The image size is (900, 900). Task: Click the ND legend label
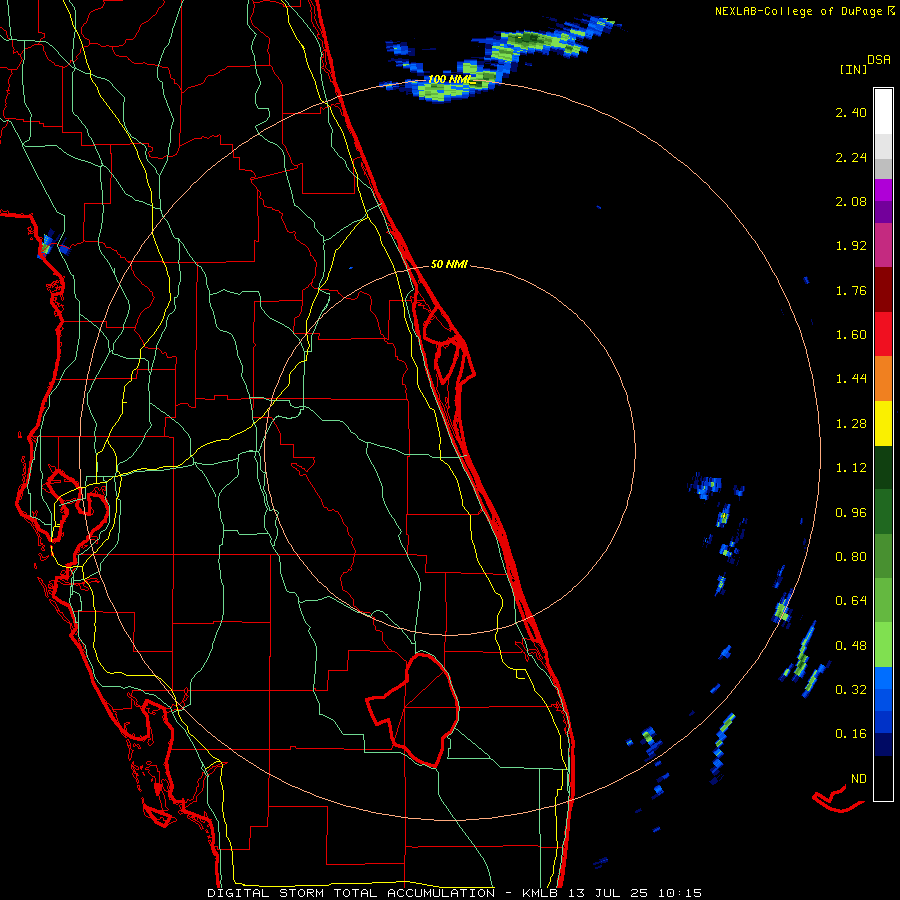point(859,779)
